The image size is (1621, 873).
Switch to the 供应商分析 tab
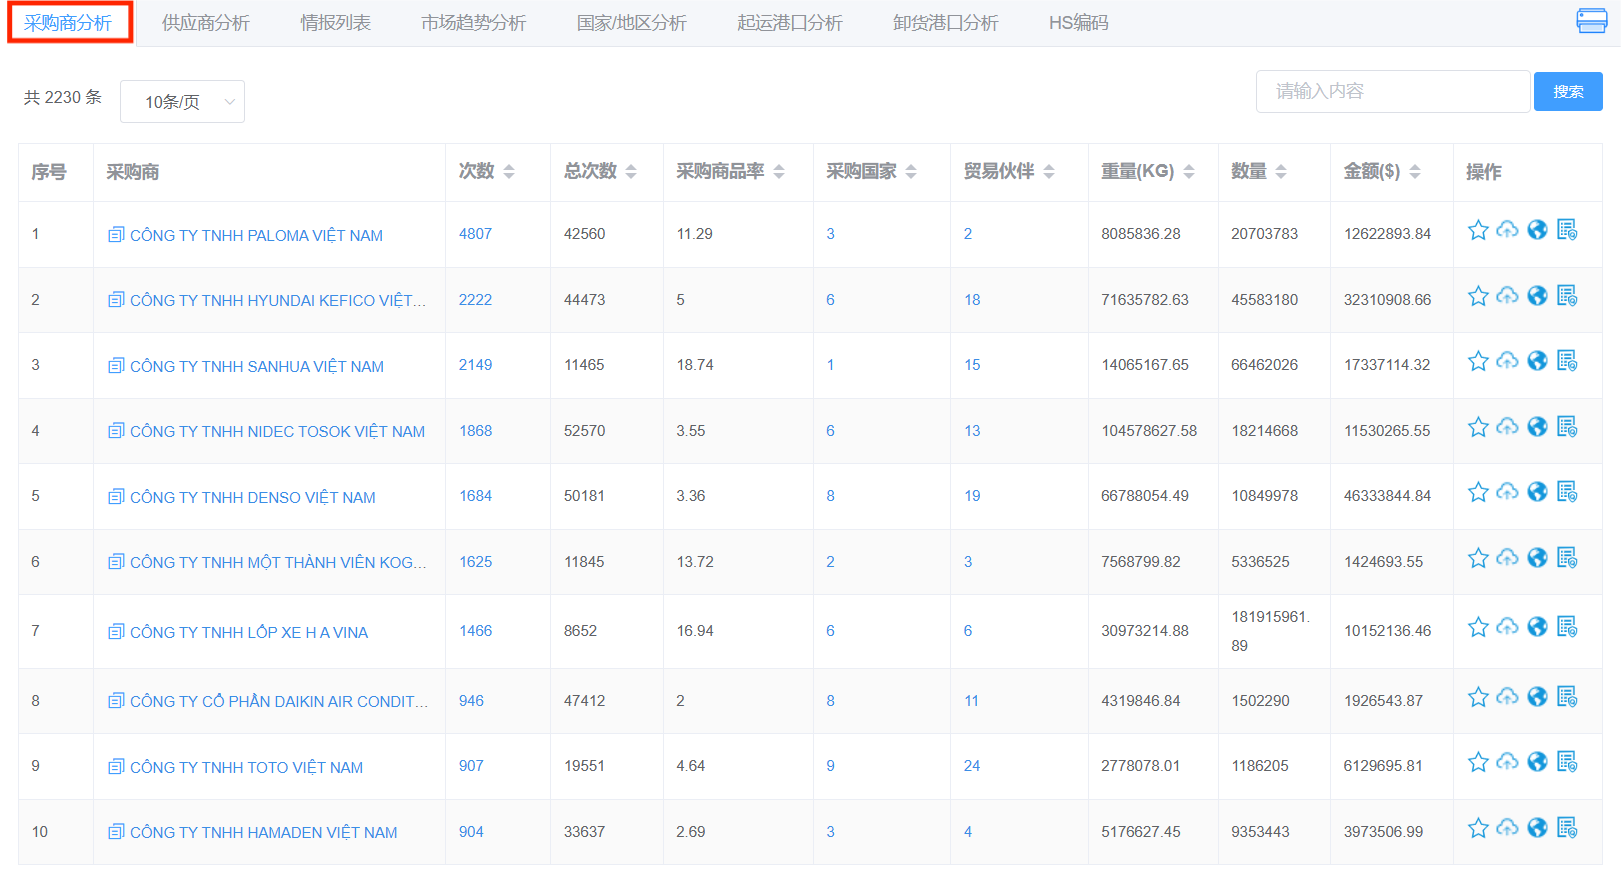click(x=206, y=22)
